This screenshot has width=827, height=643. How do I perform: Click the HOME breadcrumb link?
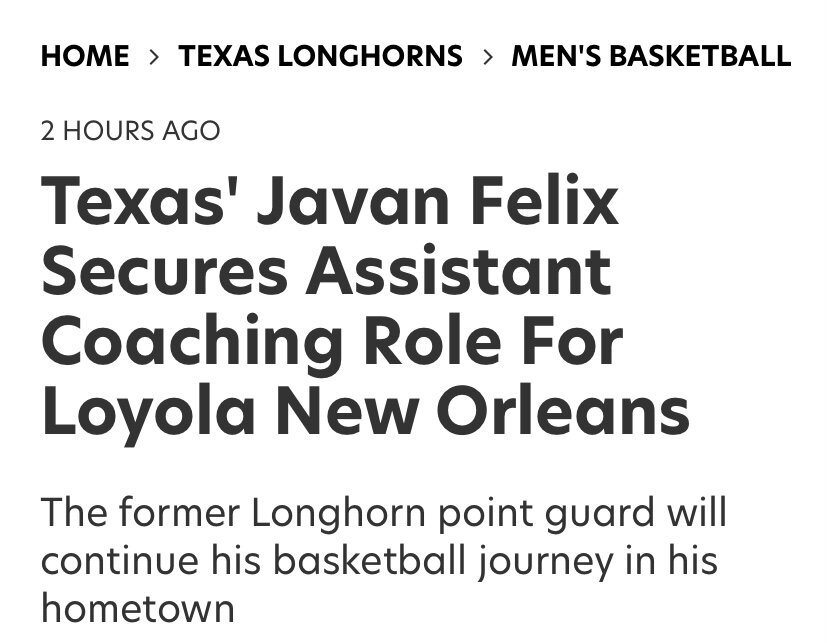(x=85, y=55)
